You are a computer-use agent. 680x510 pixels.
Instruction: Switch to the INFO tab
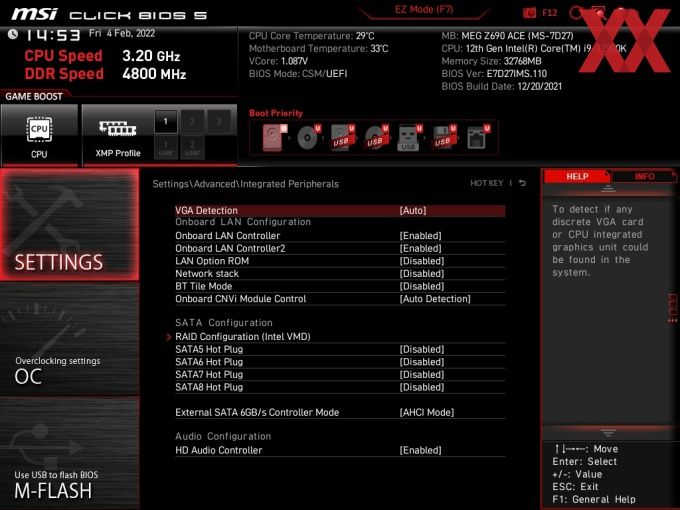tap(644, 176)
